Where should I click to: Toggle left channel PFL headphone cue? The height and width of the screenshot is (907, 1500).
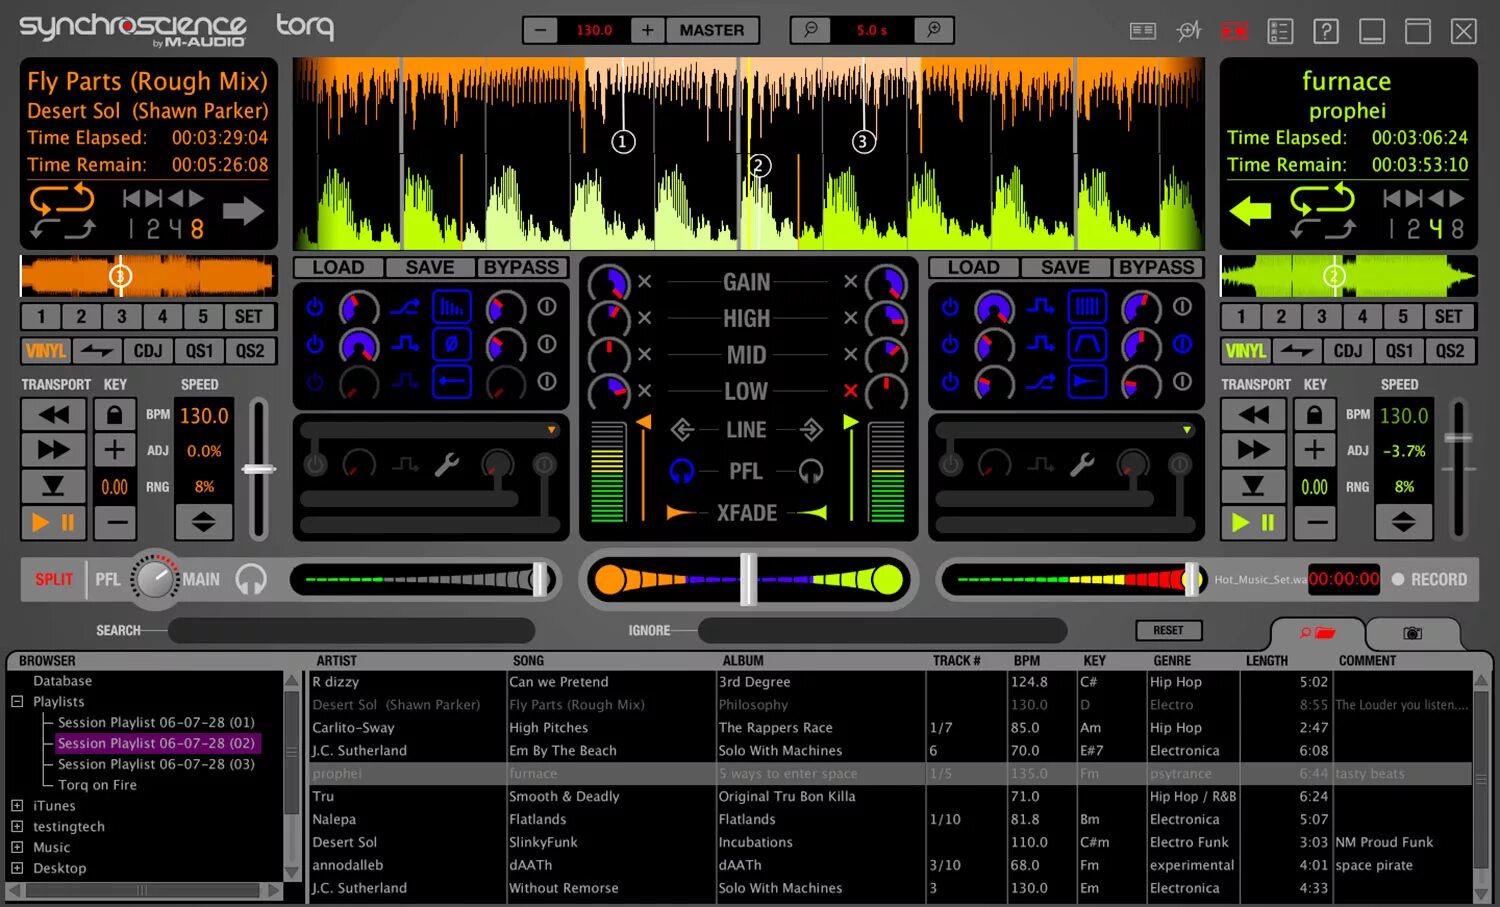tap(682, 470)
